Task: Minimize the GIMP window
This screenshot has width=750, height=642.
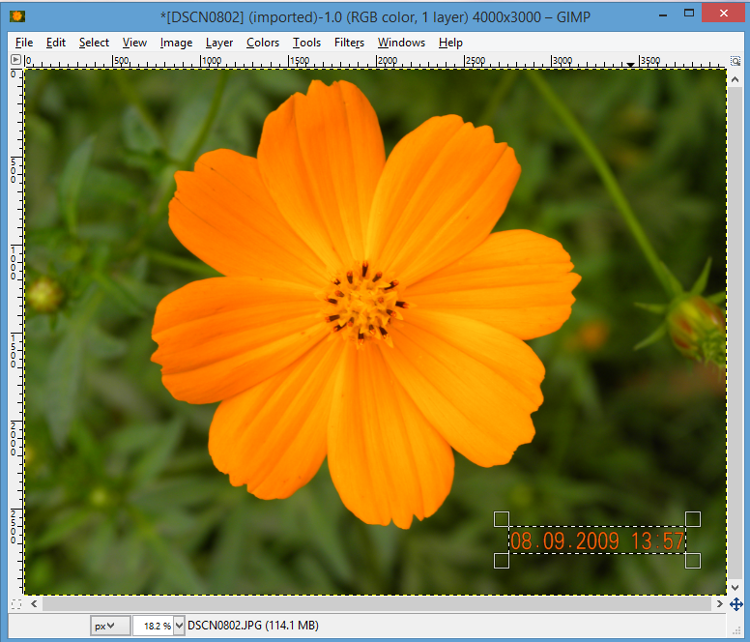Action: click(x=663, y=14)
